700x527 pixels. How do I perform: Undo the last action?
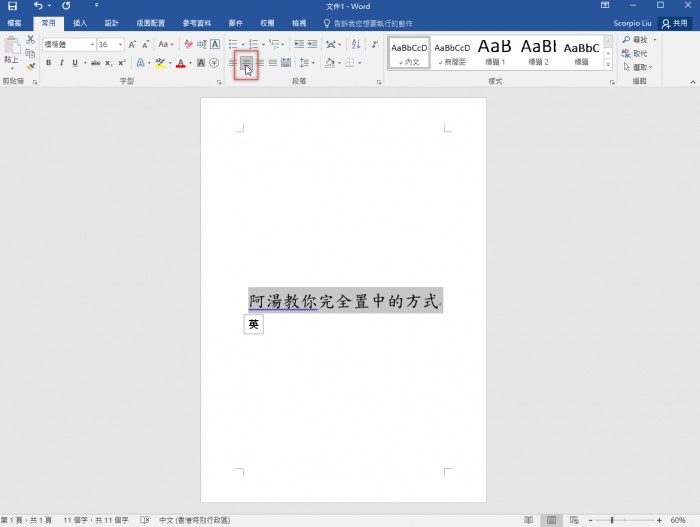click(38, 6)
